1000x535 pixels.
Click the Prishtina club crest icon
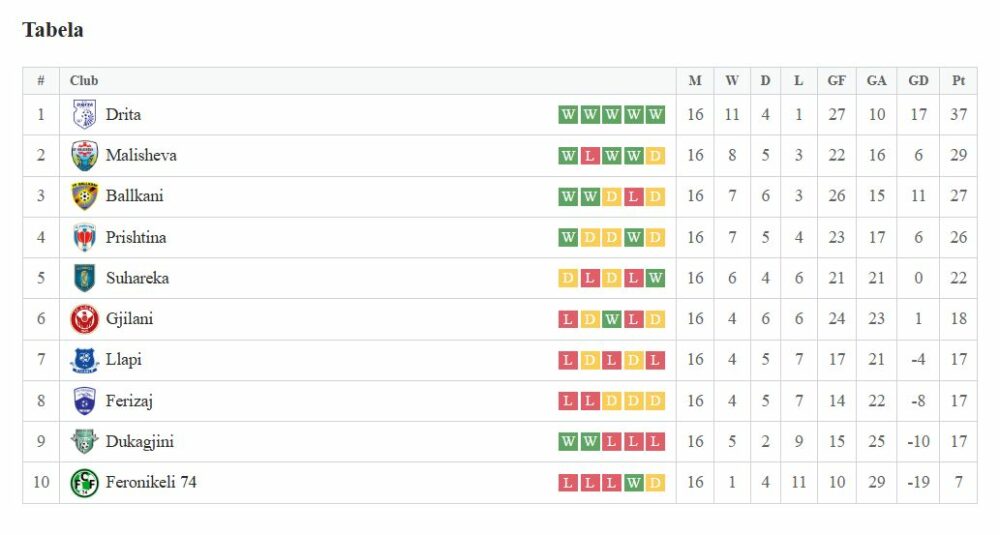tap(84, 237)
